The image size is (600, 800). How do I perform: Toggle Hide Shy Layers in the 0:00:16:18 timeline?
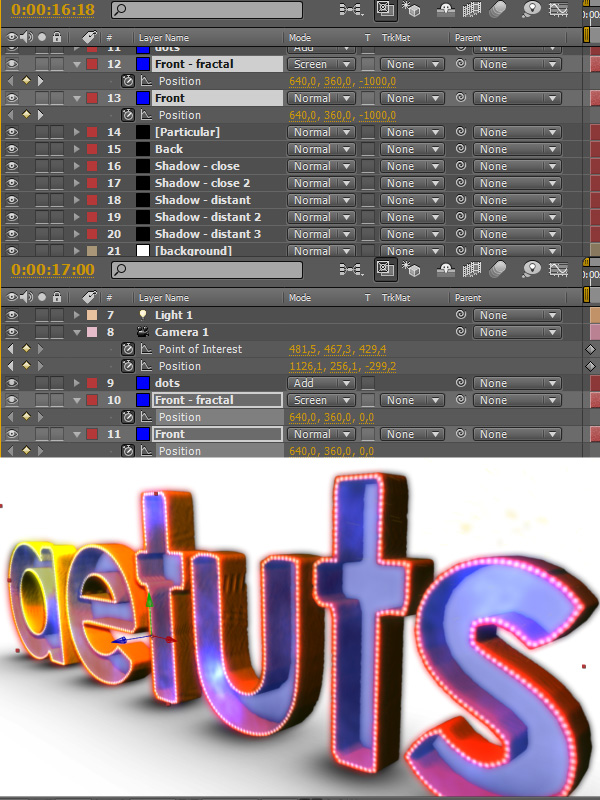(x=446, y=10)
